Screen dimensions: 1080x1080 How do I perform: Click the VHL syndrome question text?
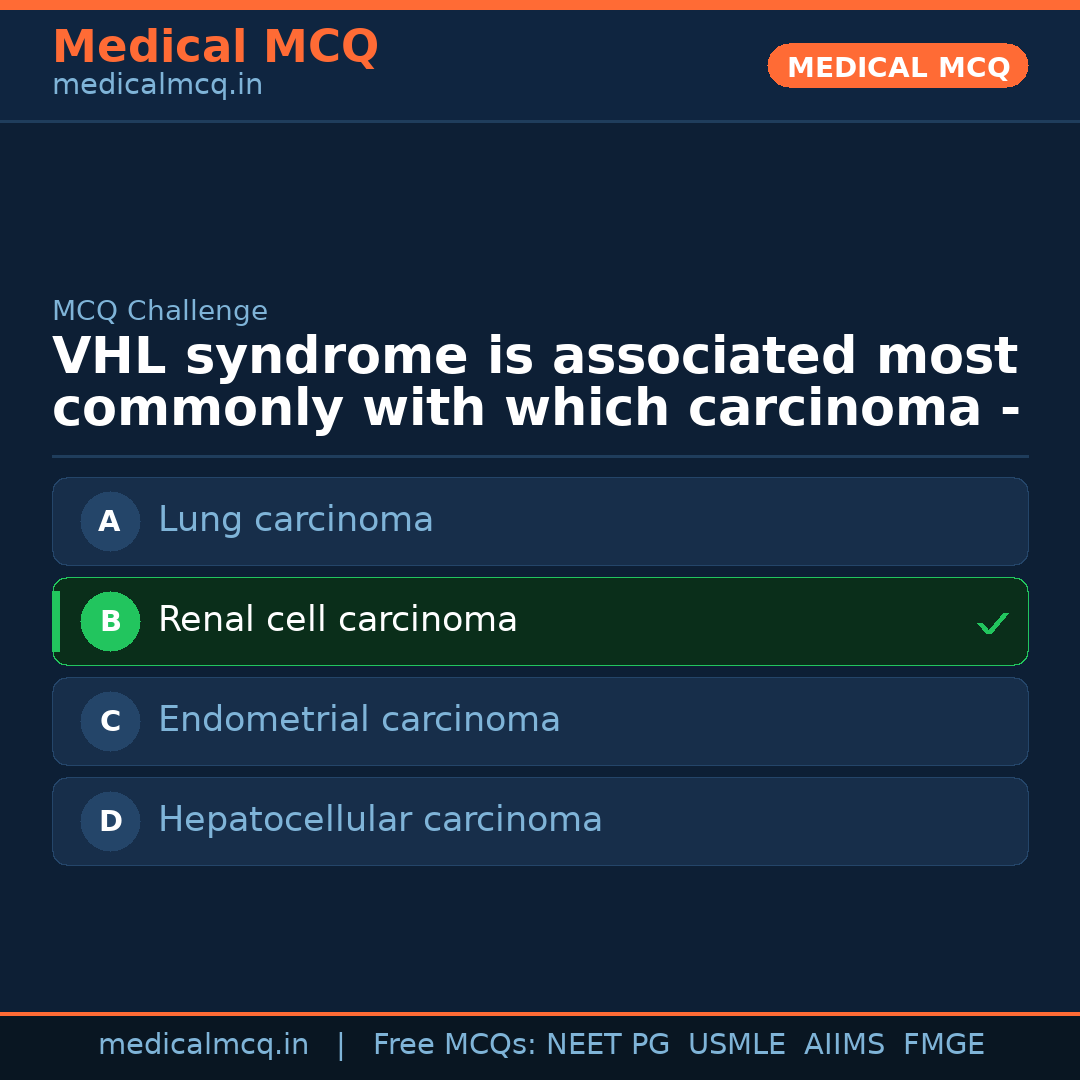click(536, 383)
